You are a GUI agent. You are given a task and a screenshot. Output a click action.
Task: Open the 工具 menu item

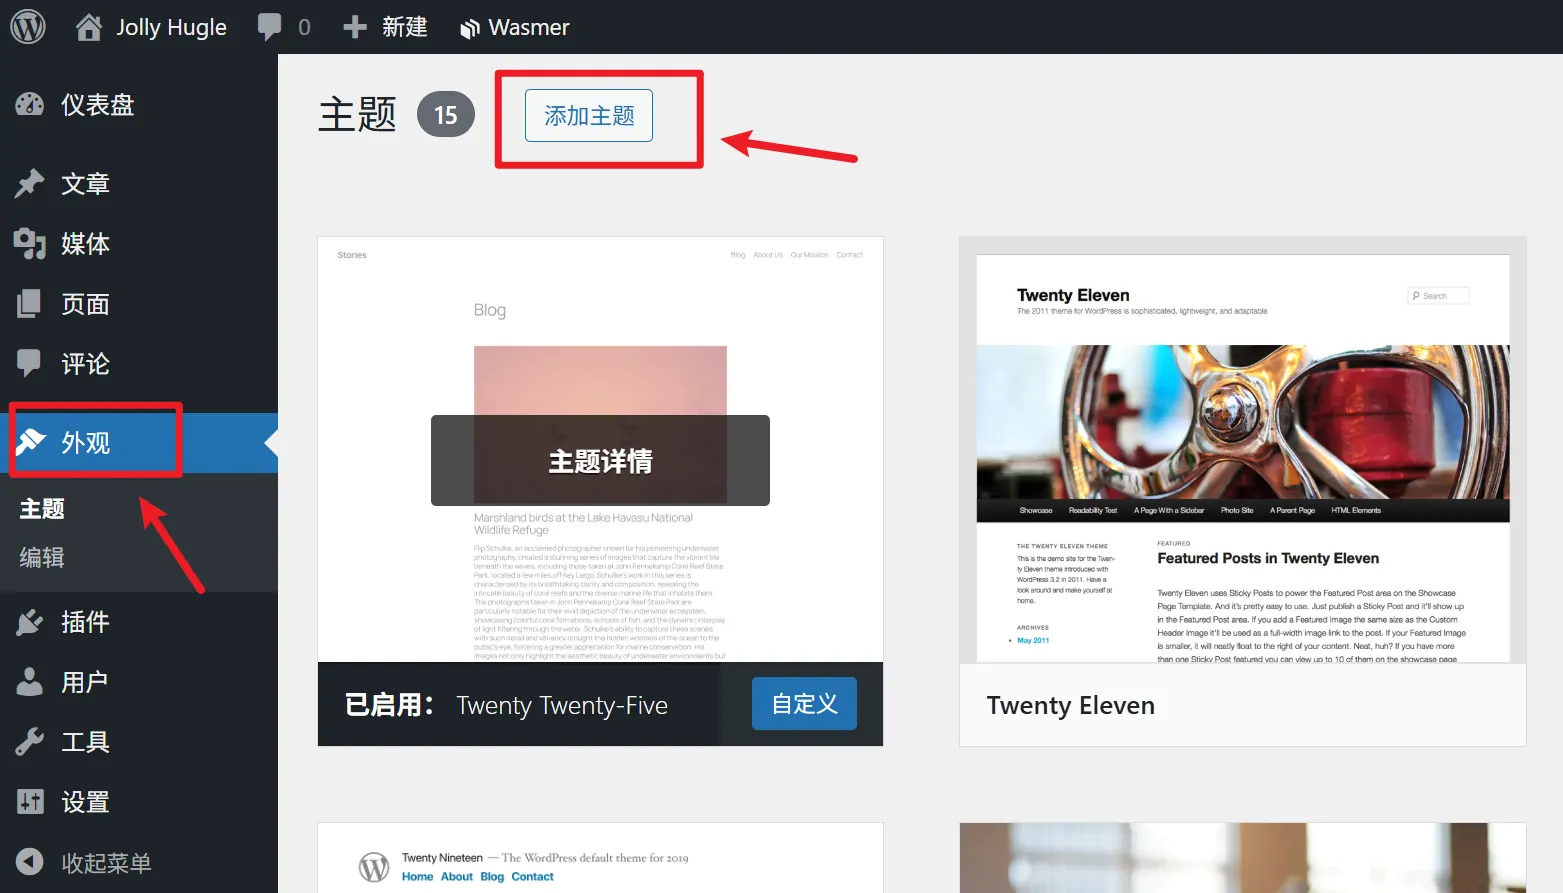point(139,742)
